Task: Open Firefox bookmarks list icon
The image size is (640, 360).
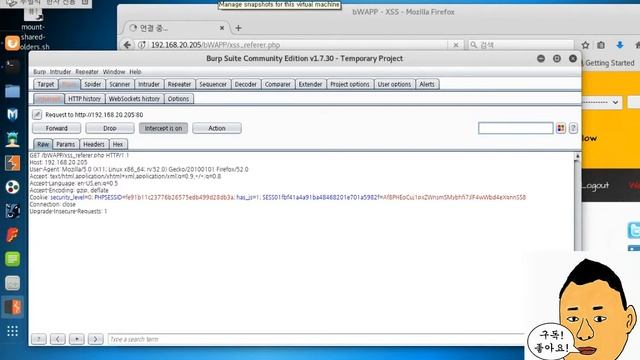Action: point(601,45)
